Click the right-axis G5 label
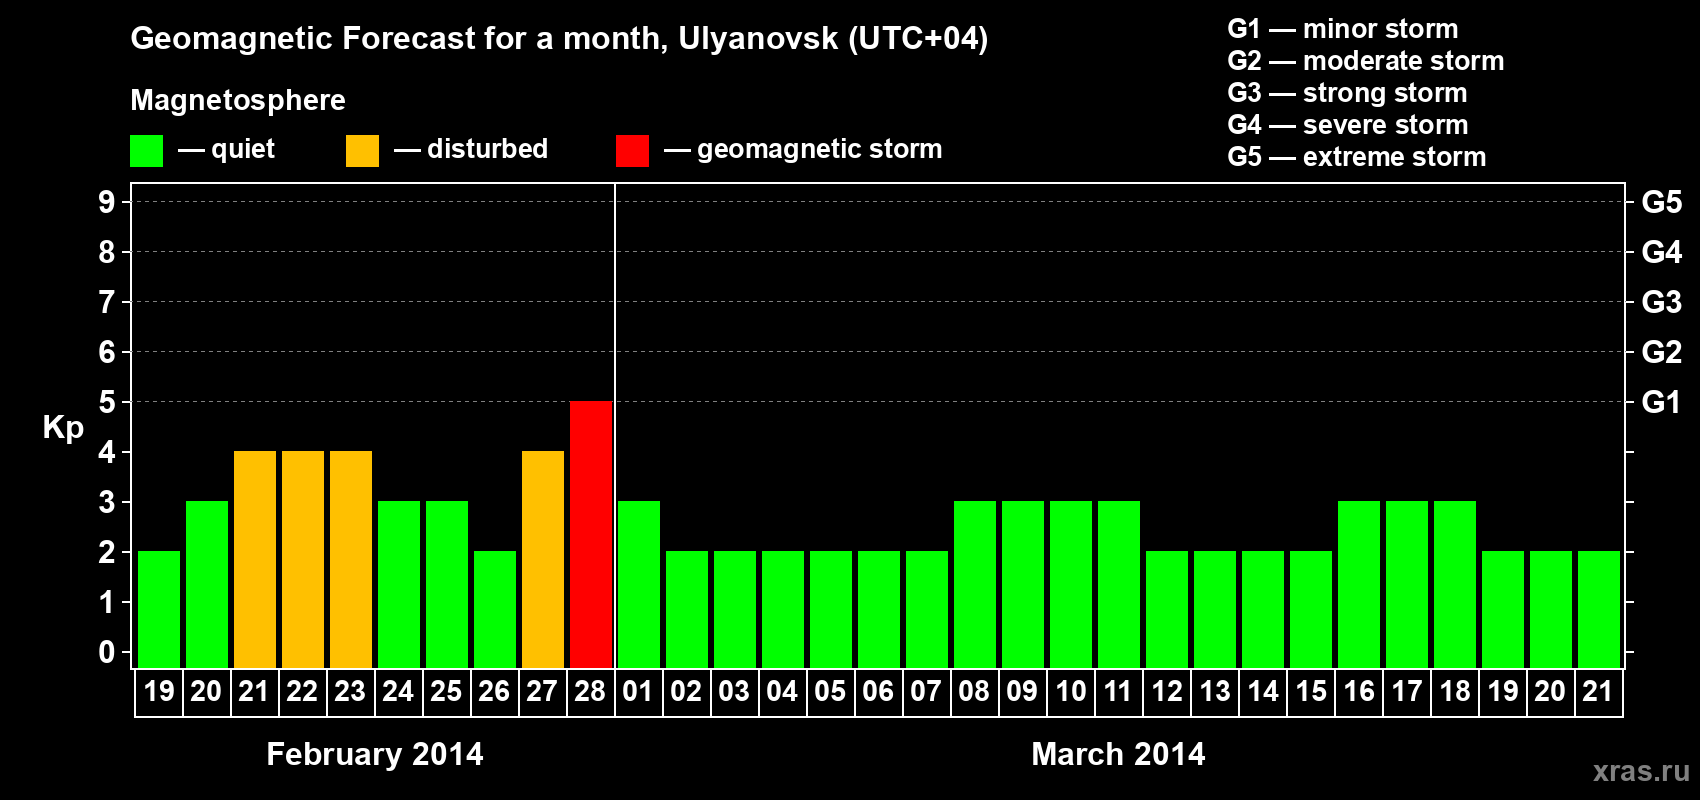 1661,202
